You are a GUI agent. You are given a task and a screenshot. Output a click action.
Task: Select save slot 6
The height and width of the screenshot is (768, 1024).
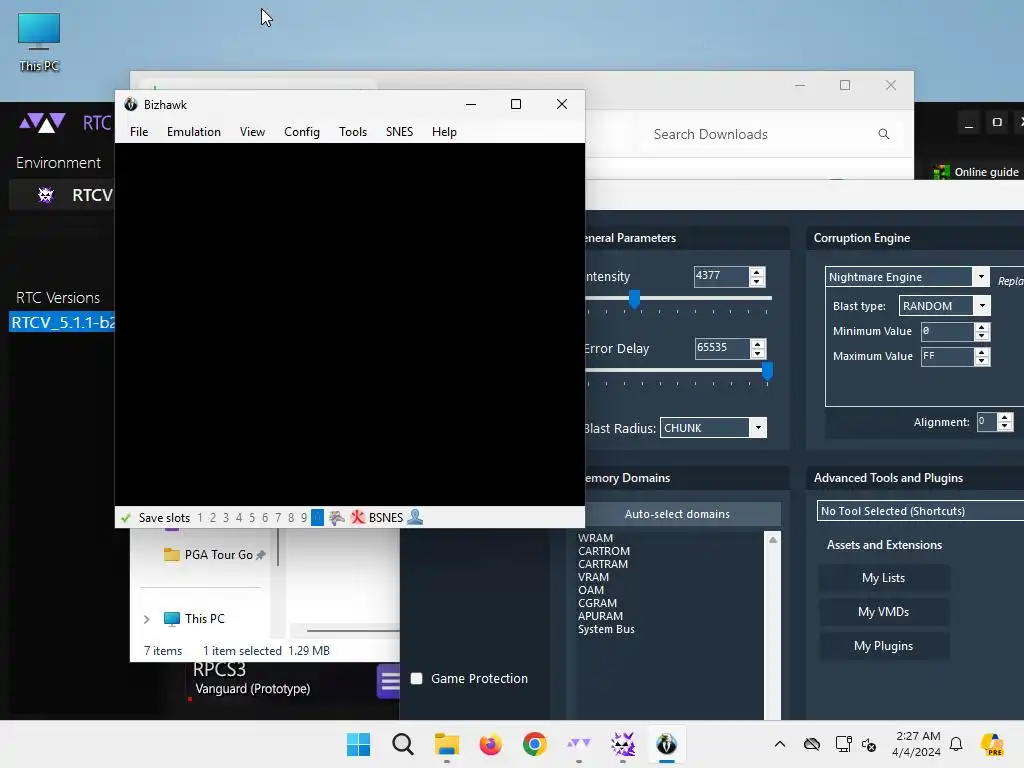click(265, 518)
